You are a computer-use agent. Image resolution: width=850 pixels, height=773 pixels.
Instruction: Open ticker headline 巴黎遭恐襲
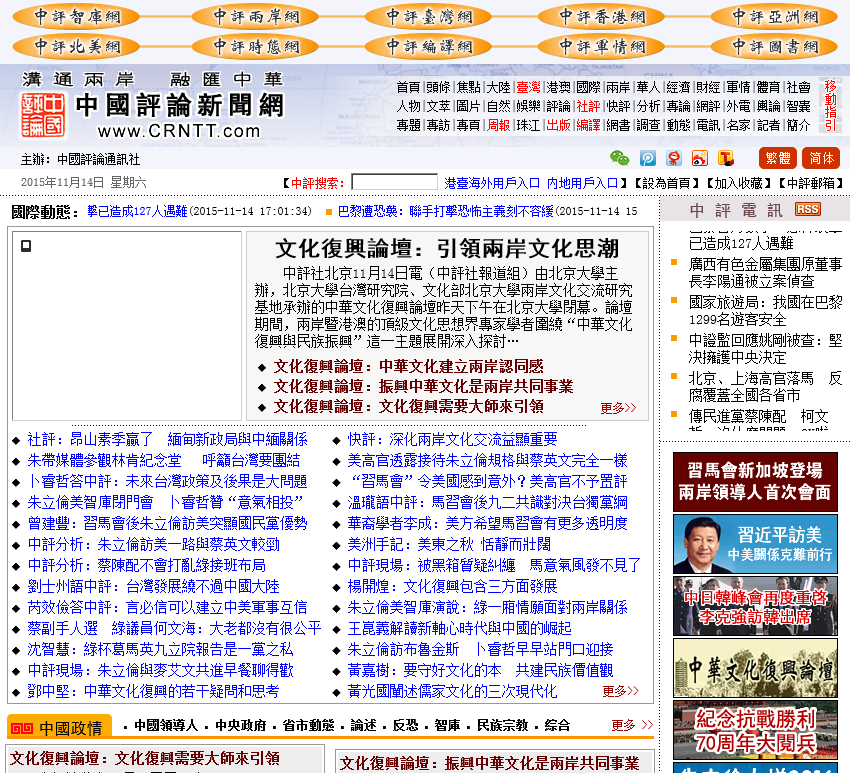pos(445,211)
